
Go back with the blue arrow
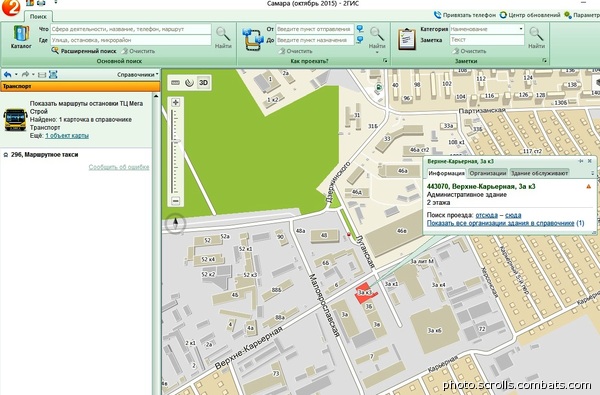pyautogui.click(x=7, y=74)
